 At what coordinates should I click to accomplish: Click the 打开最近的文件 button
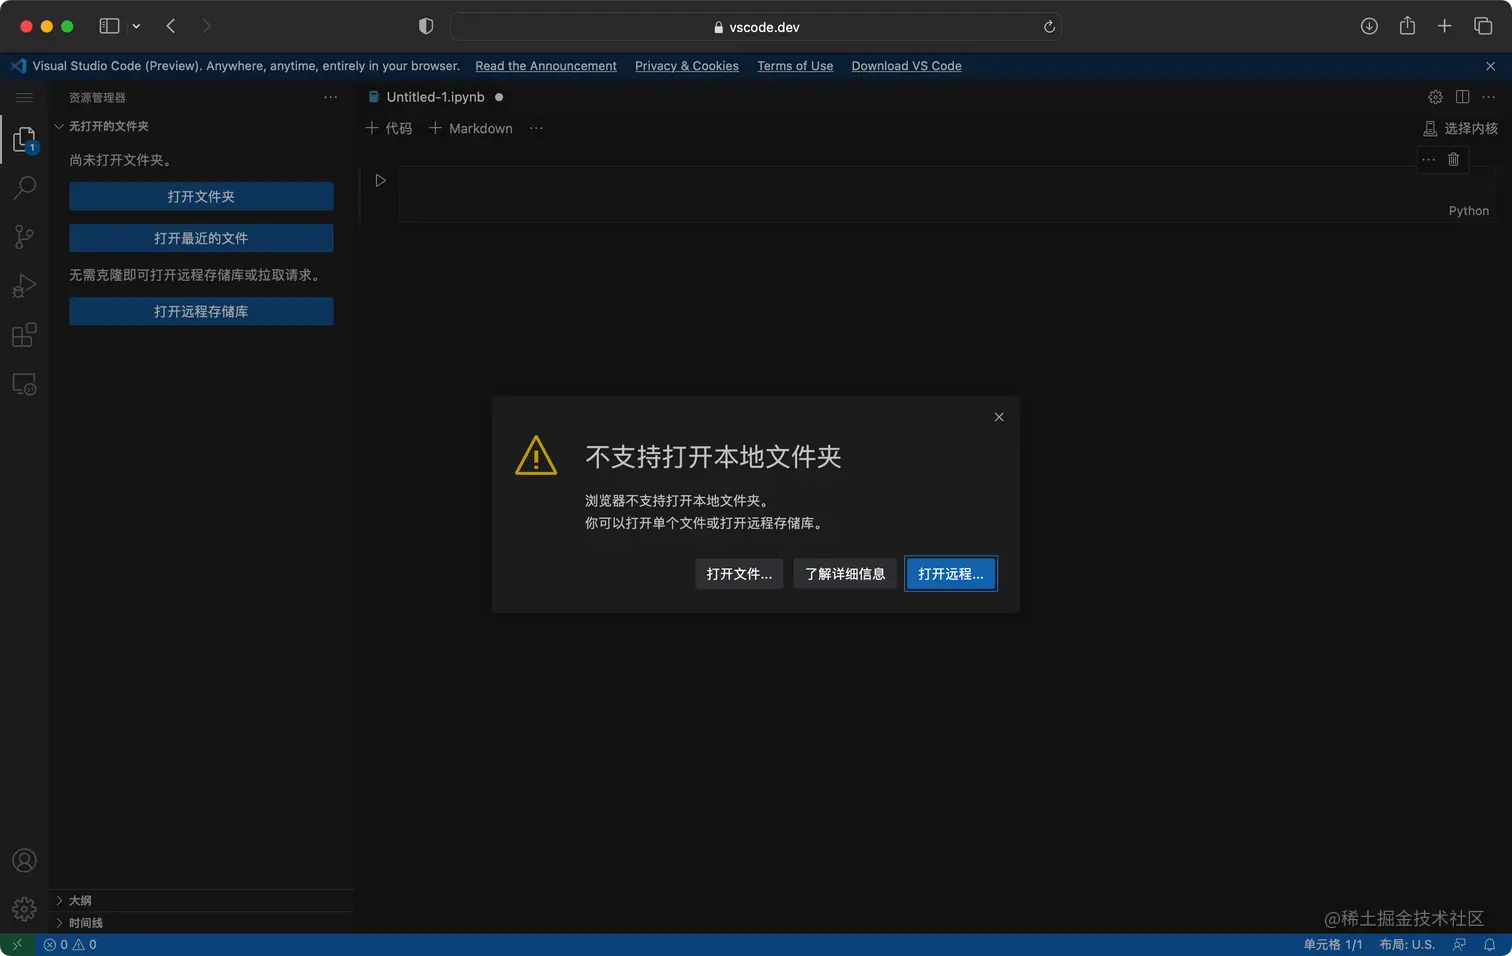(x=201, y=238)
